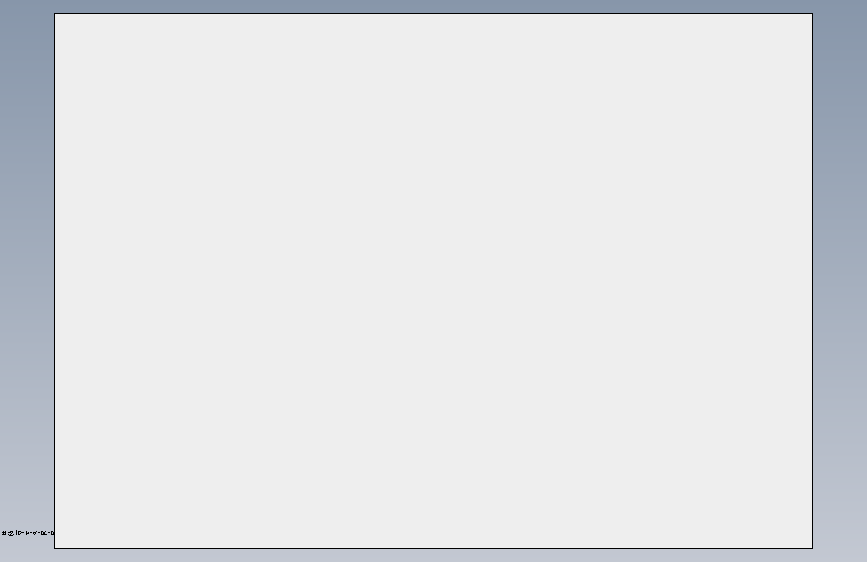867x562 pixels.
Task: Click the plate face near its bottom edge
Action: (434, 537)
